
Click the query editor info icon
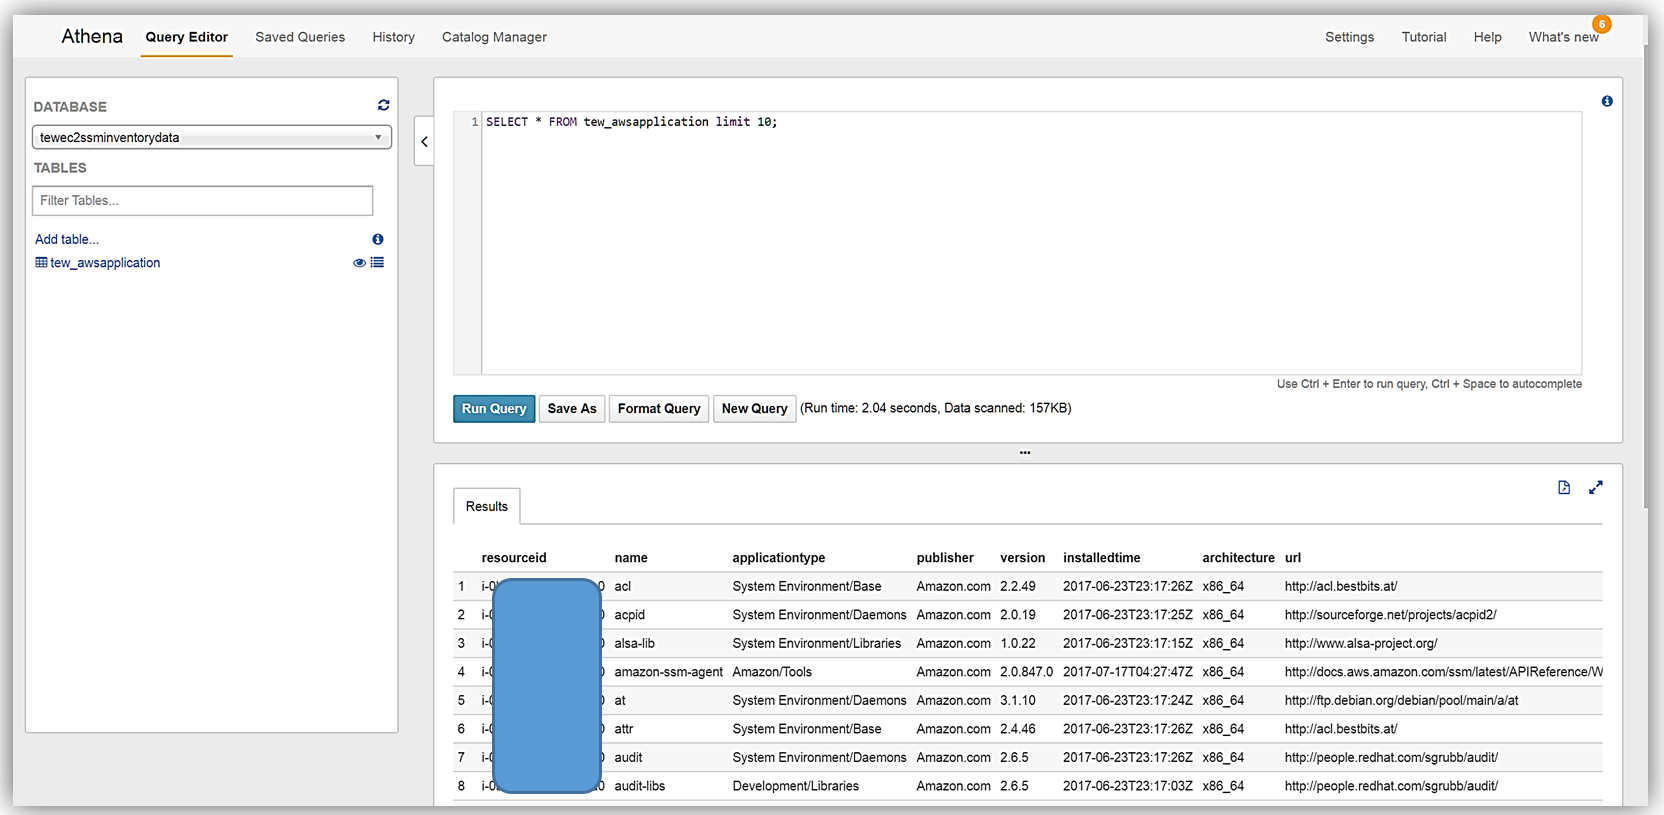pos(1606,101)
